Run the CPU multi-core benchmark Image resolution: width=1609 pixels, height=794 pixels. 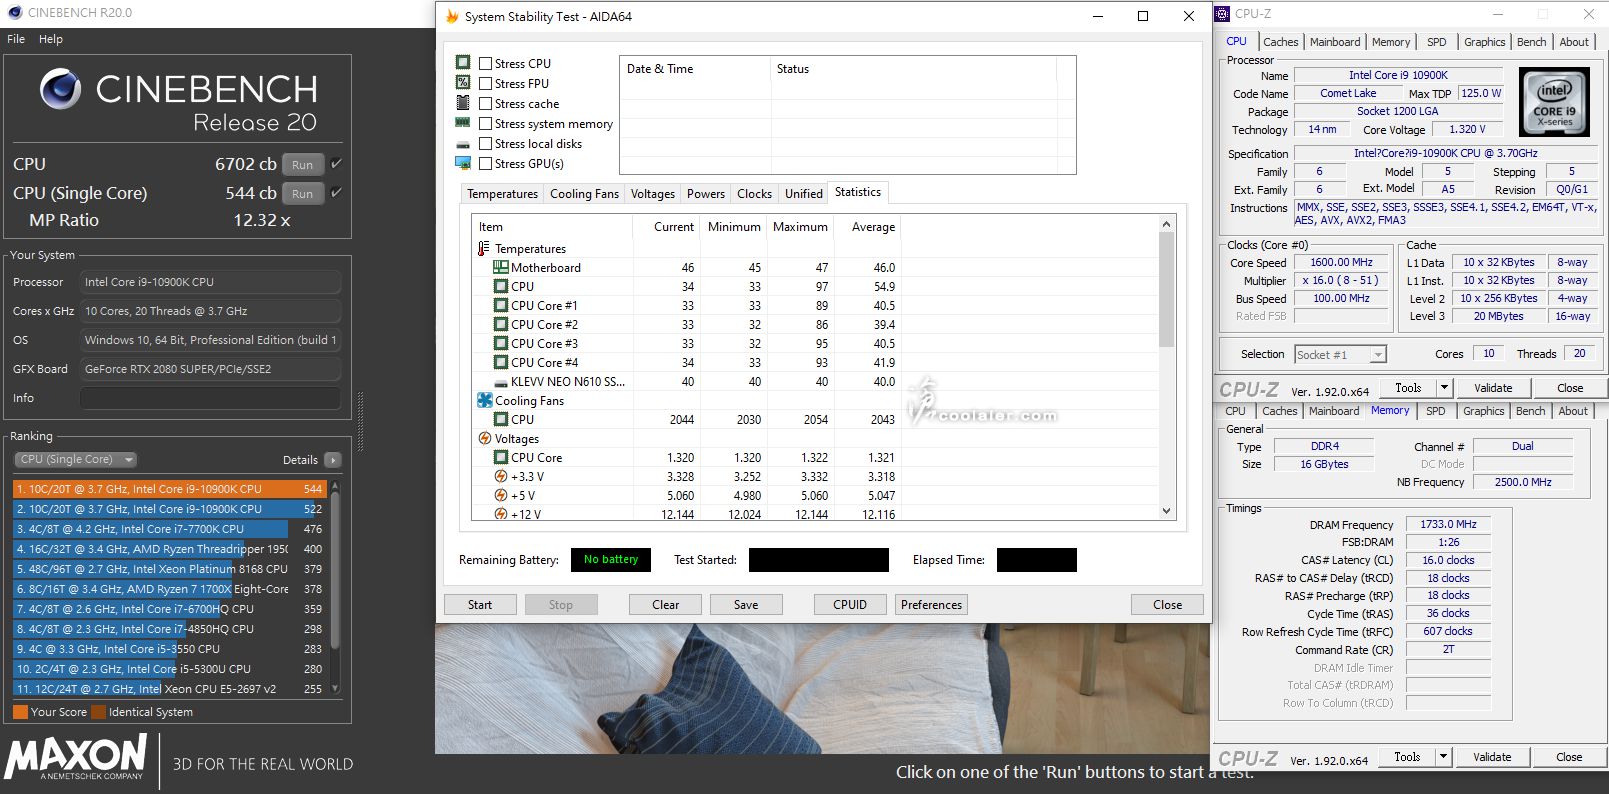(303, 165)
